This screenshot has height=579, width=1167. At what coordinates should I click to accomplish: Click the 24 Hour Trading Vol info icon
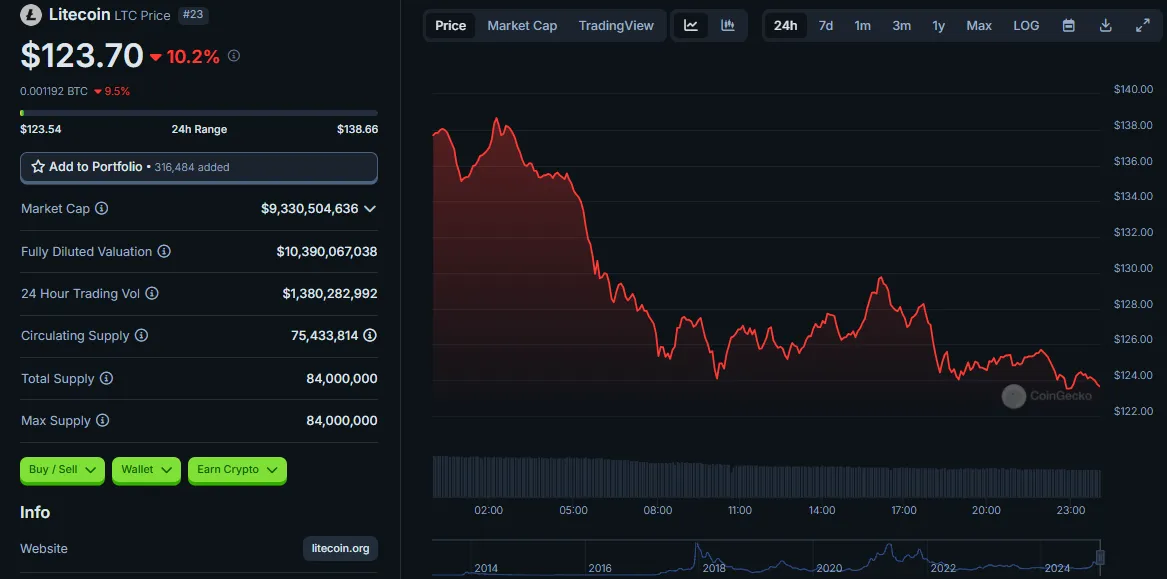pos(152,293)
